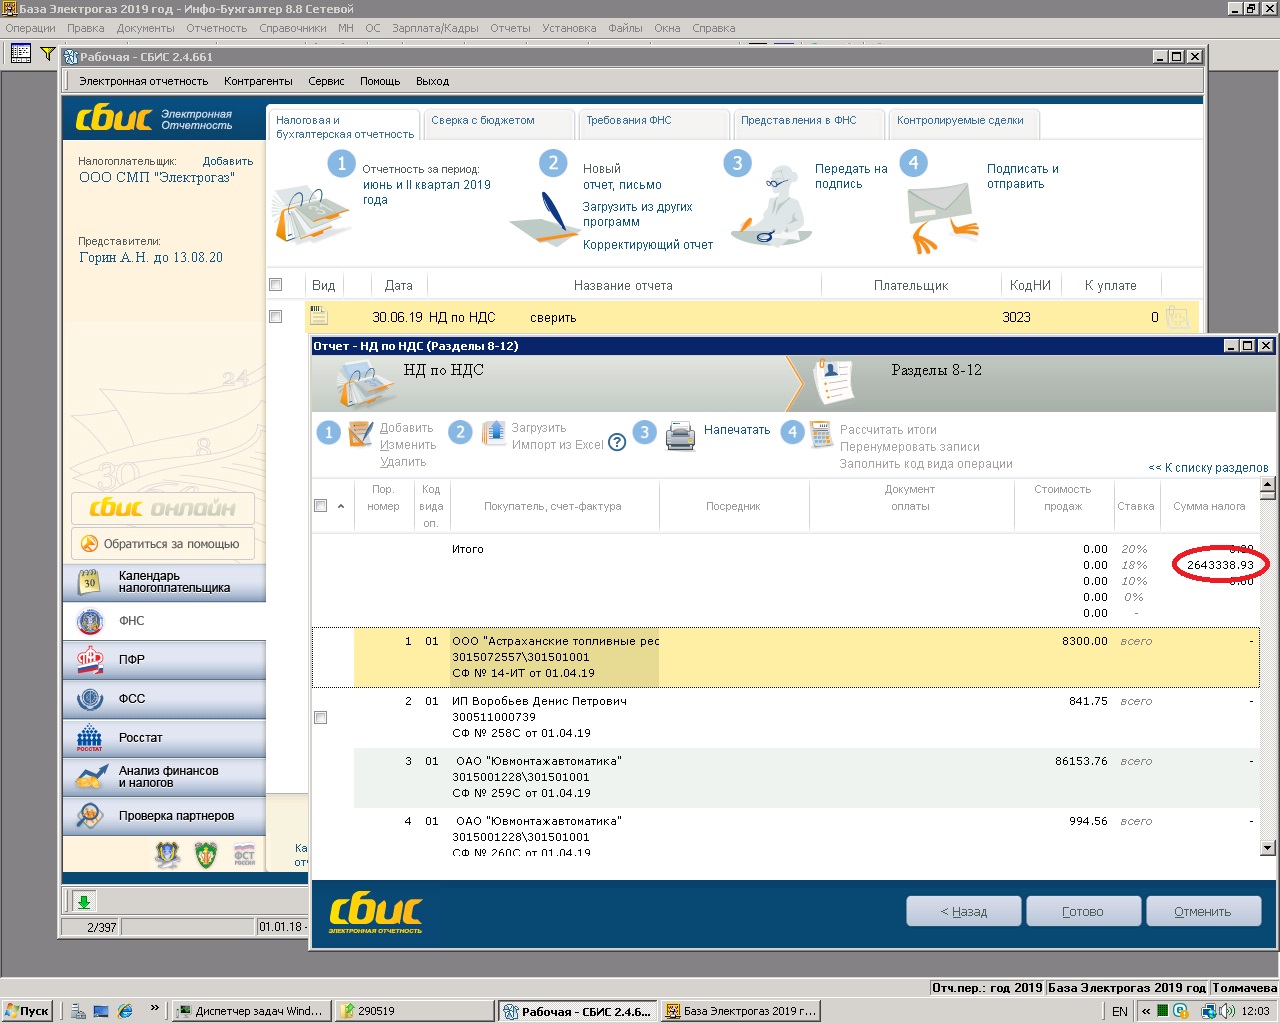Viewport: 1280px width, 1024px height.
Task: Click Internet Explorer icon in quick launch
Action: pos(125,1011)
